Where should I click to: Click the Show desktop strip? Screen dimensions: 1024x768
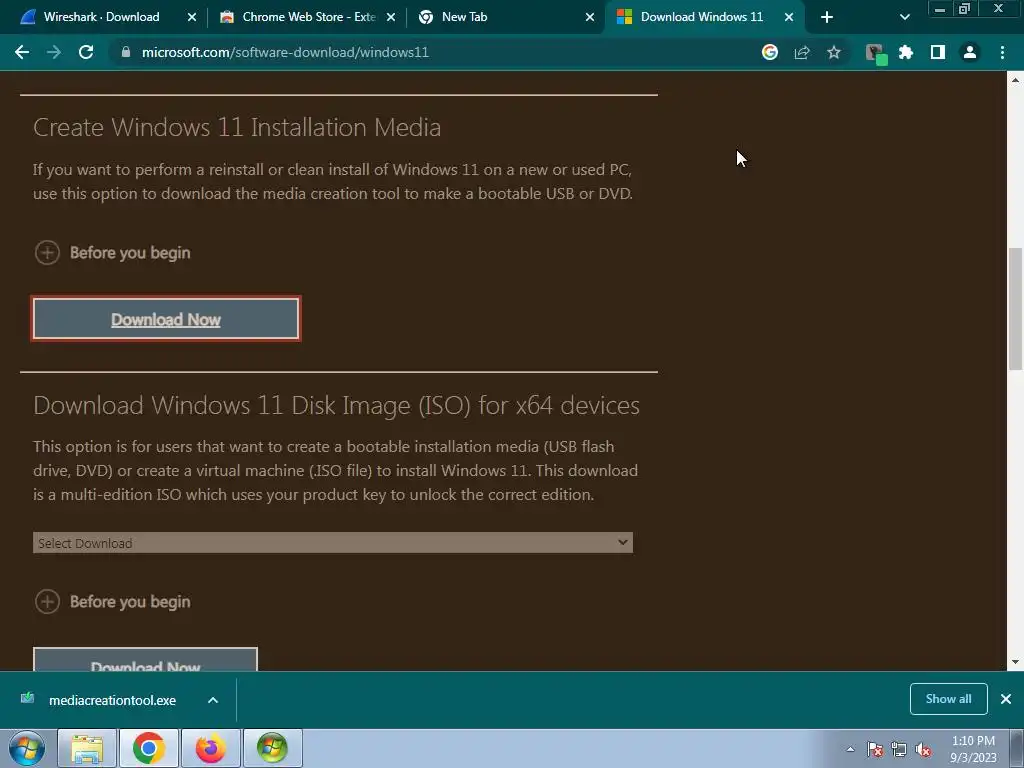pyautogui.click(x=1016, y=748)
